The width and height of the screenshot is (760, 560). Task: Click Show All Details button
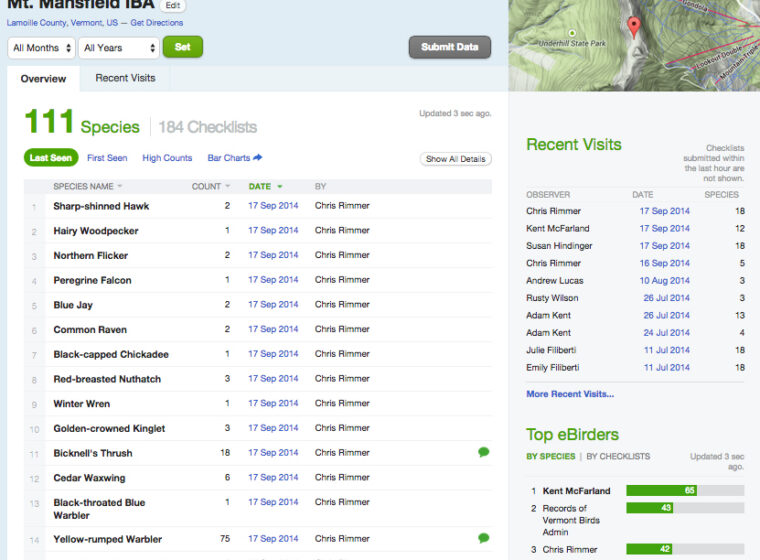point(455,159)
